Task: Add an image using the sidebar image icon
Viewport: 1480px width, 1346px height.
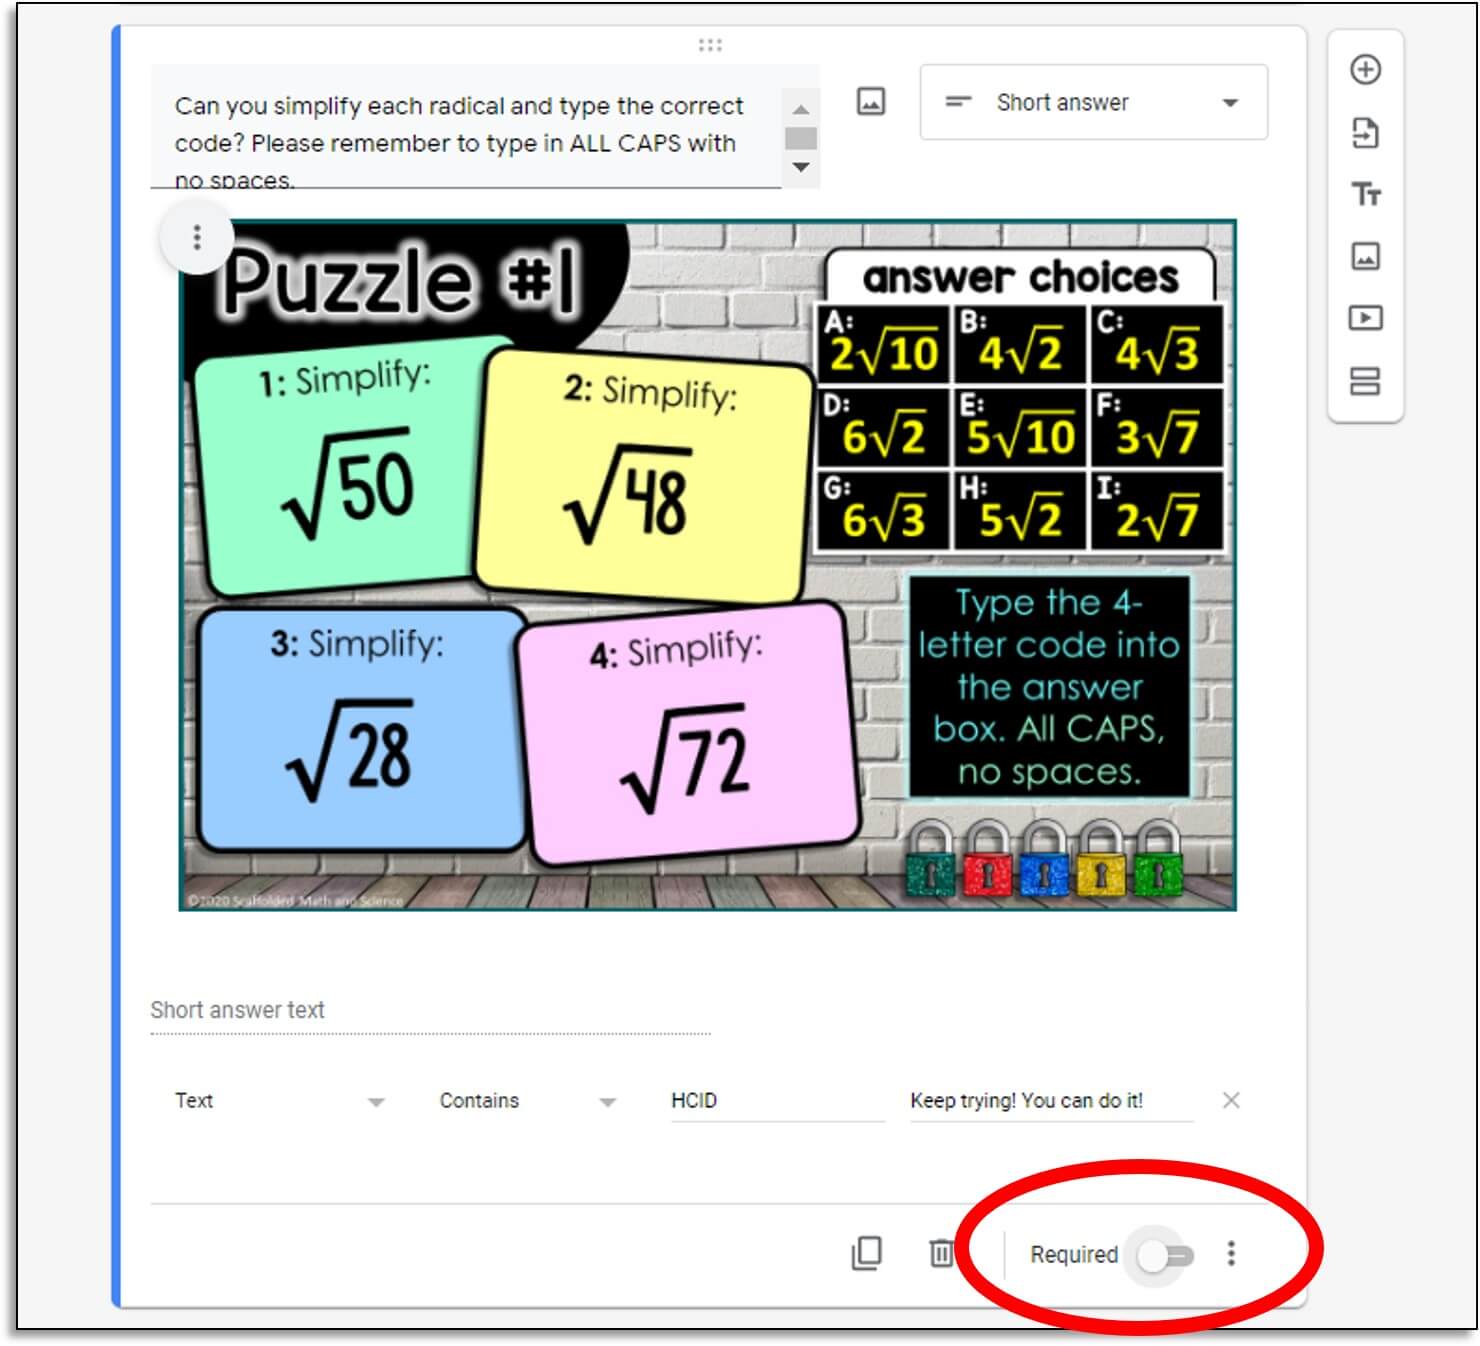Action: pos(1366,255)
